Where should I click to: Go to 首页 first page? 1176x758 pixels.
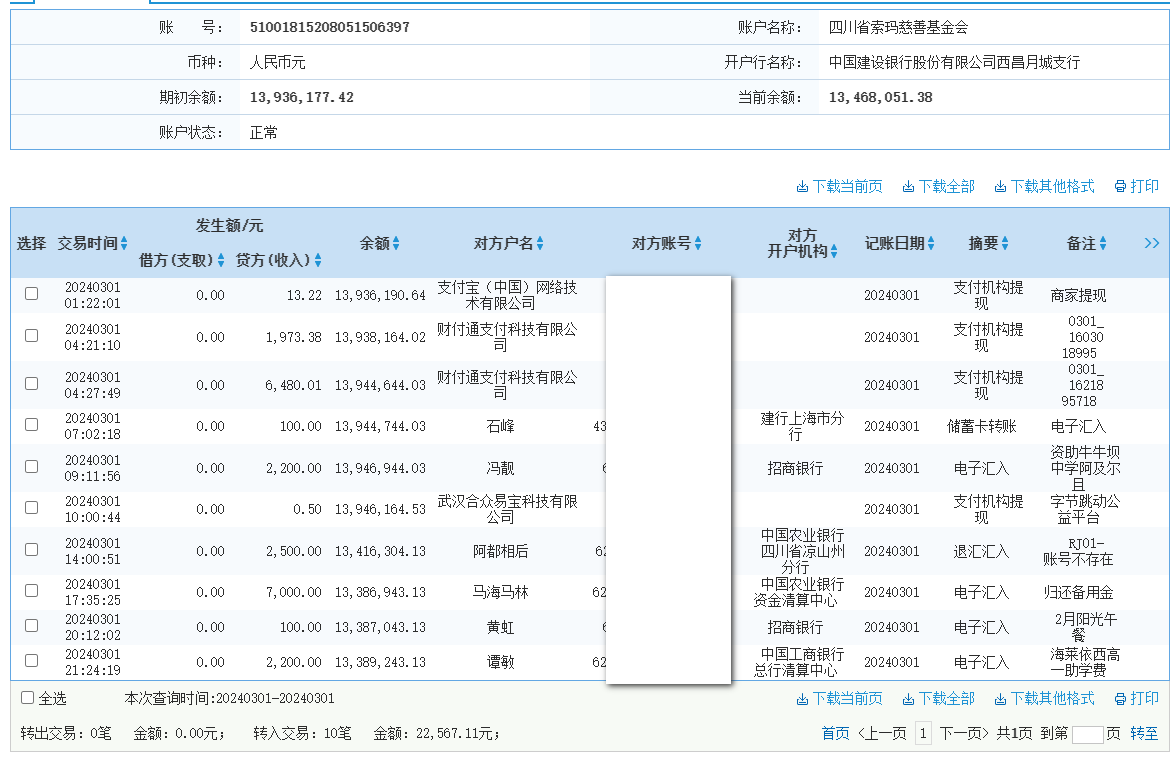pyautogui.click(x=836, y=733)
